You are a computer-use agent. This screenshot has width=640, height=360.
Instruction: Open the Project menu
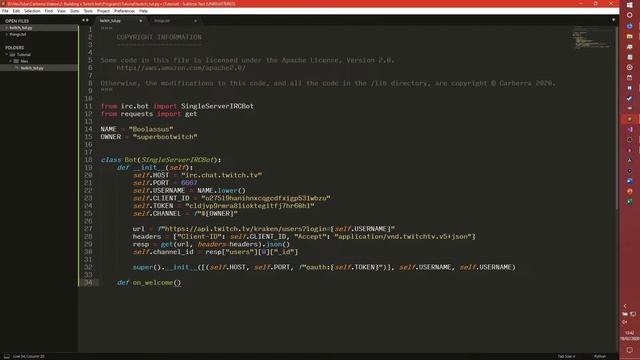pos(103,11)
